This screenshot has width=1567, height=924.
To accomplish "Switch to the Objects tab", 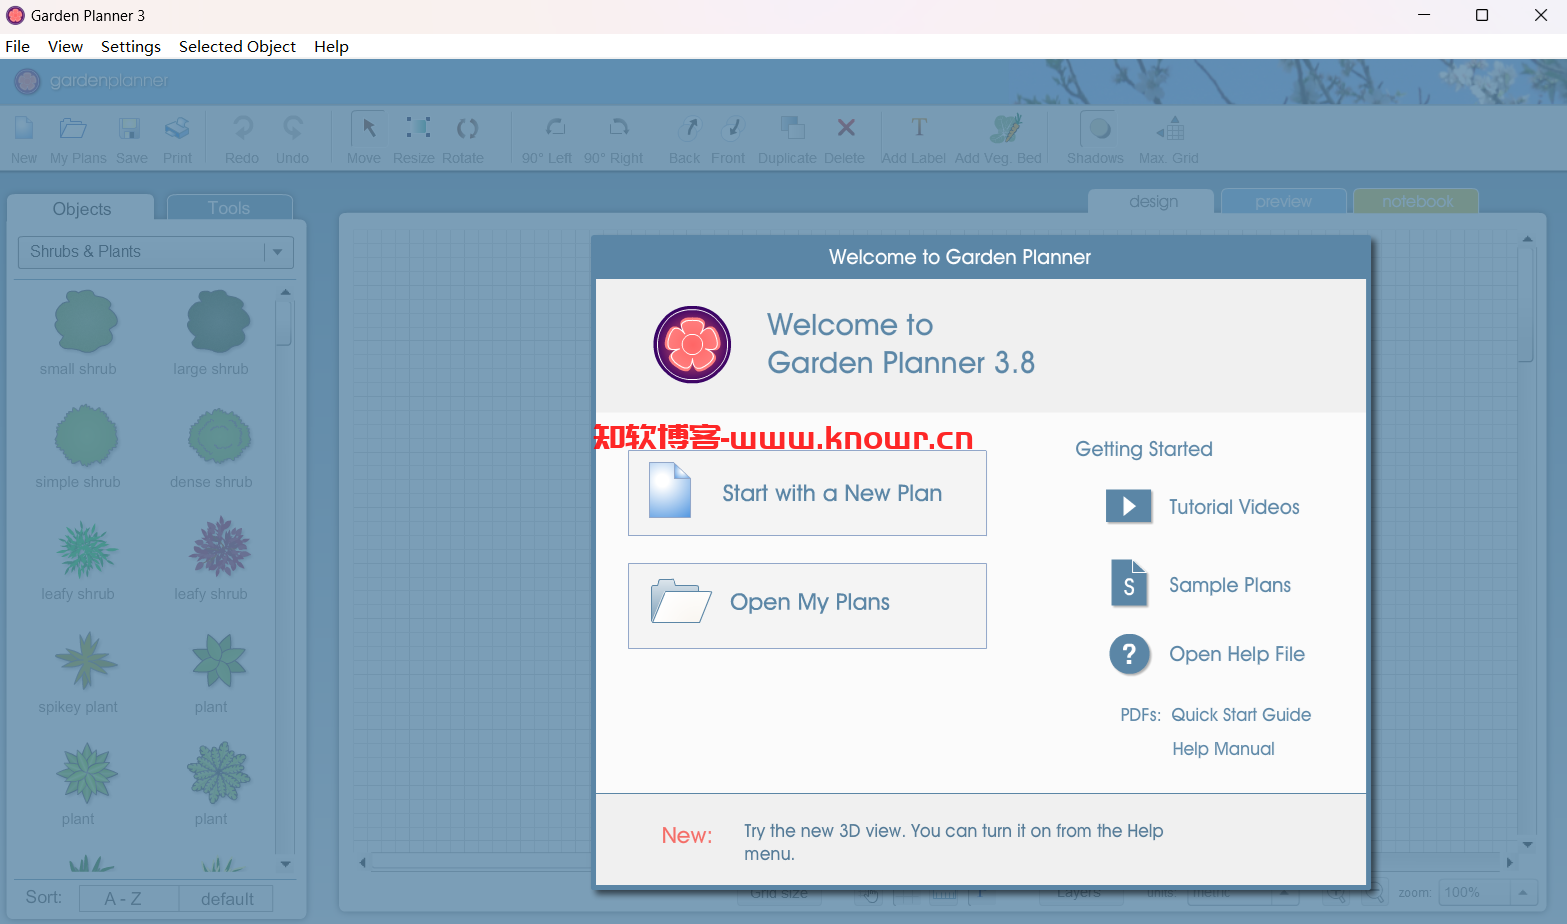I will [x=82, y=208].
